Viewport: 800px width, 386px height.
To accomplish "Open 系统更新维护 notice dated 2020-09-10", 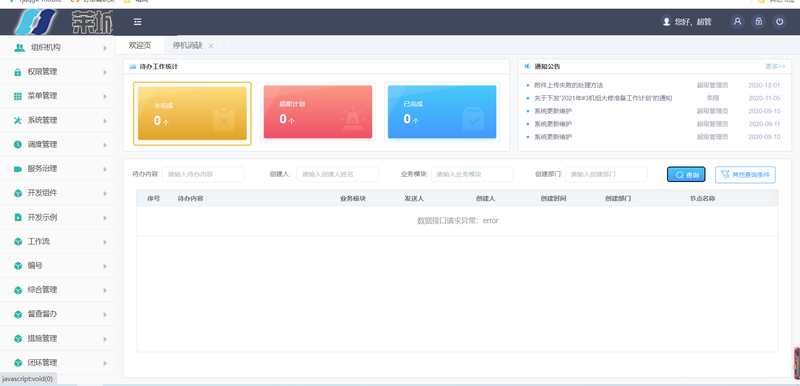I will pos(553,137).
